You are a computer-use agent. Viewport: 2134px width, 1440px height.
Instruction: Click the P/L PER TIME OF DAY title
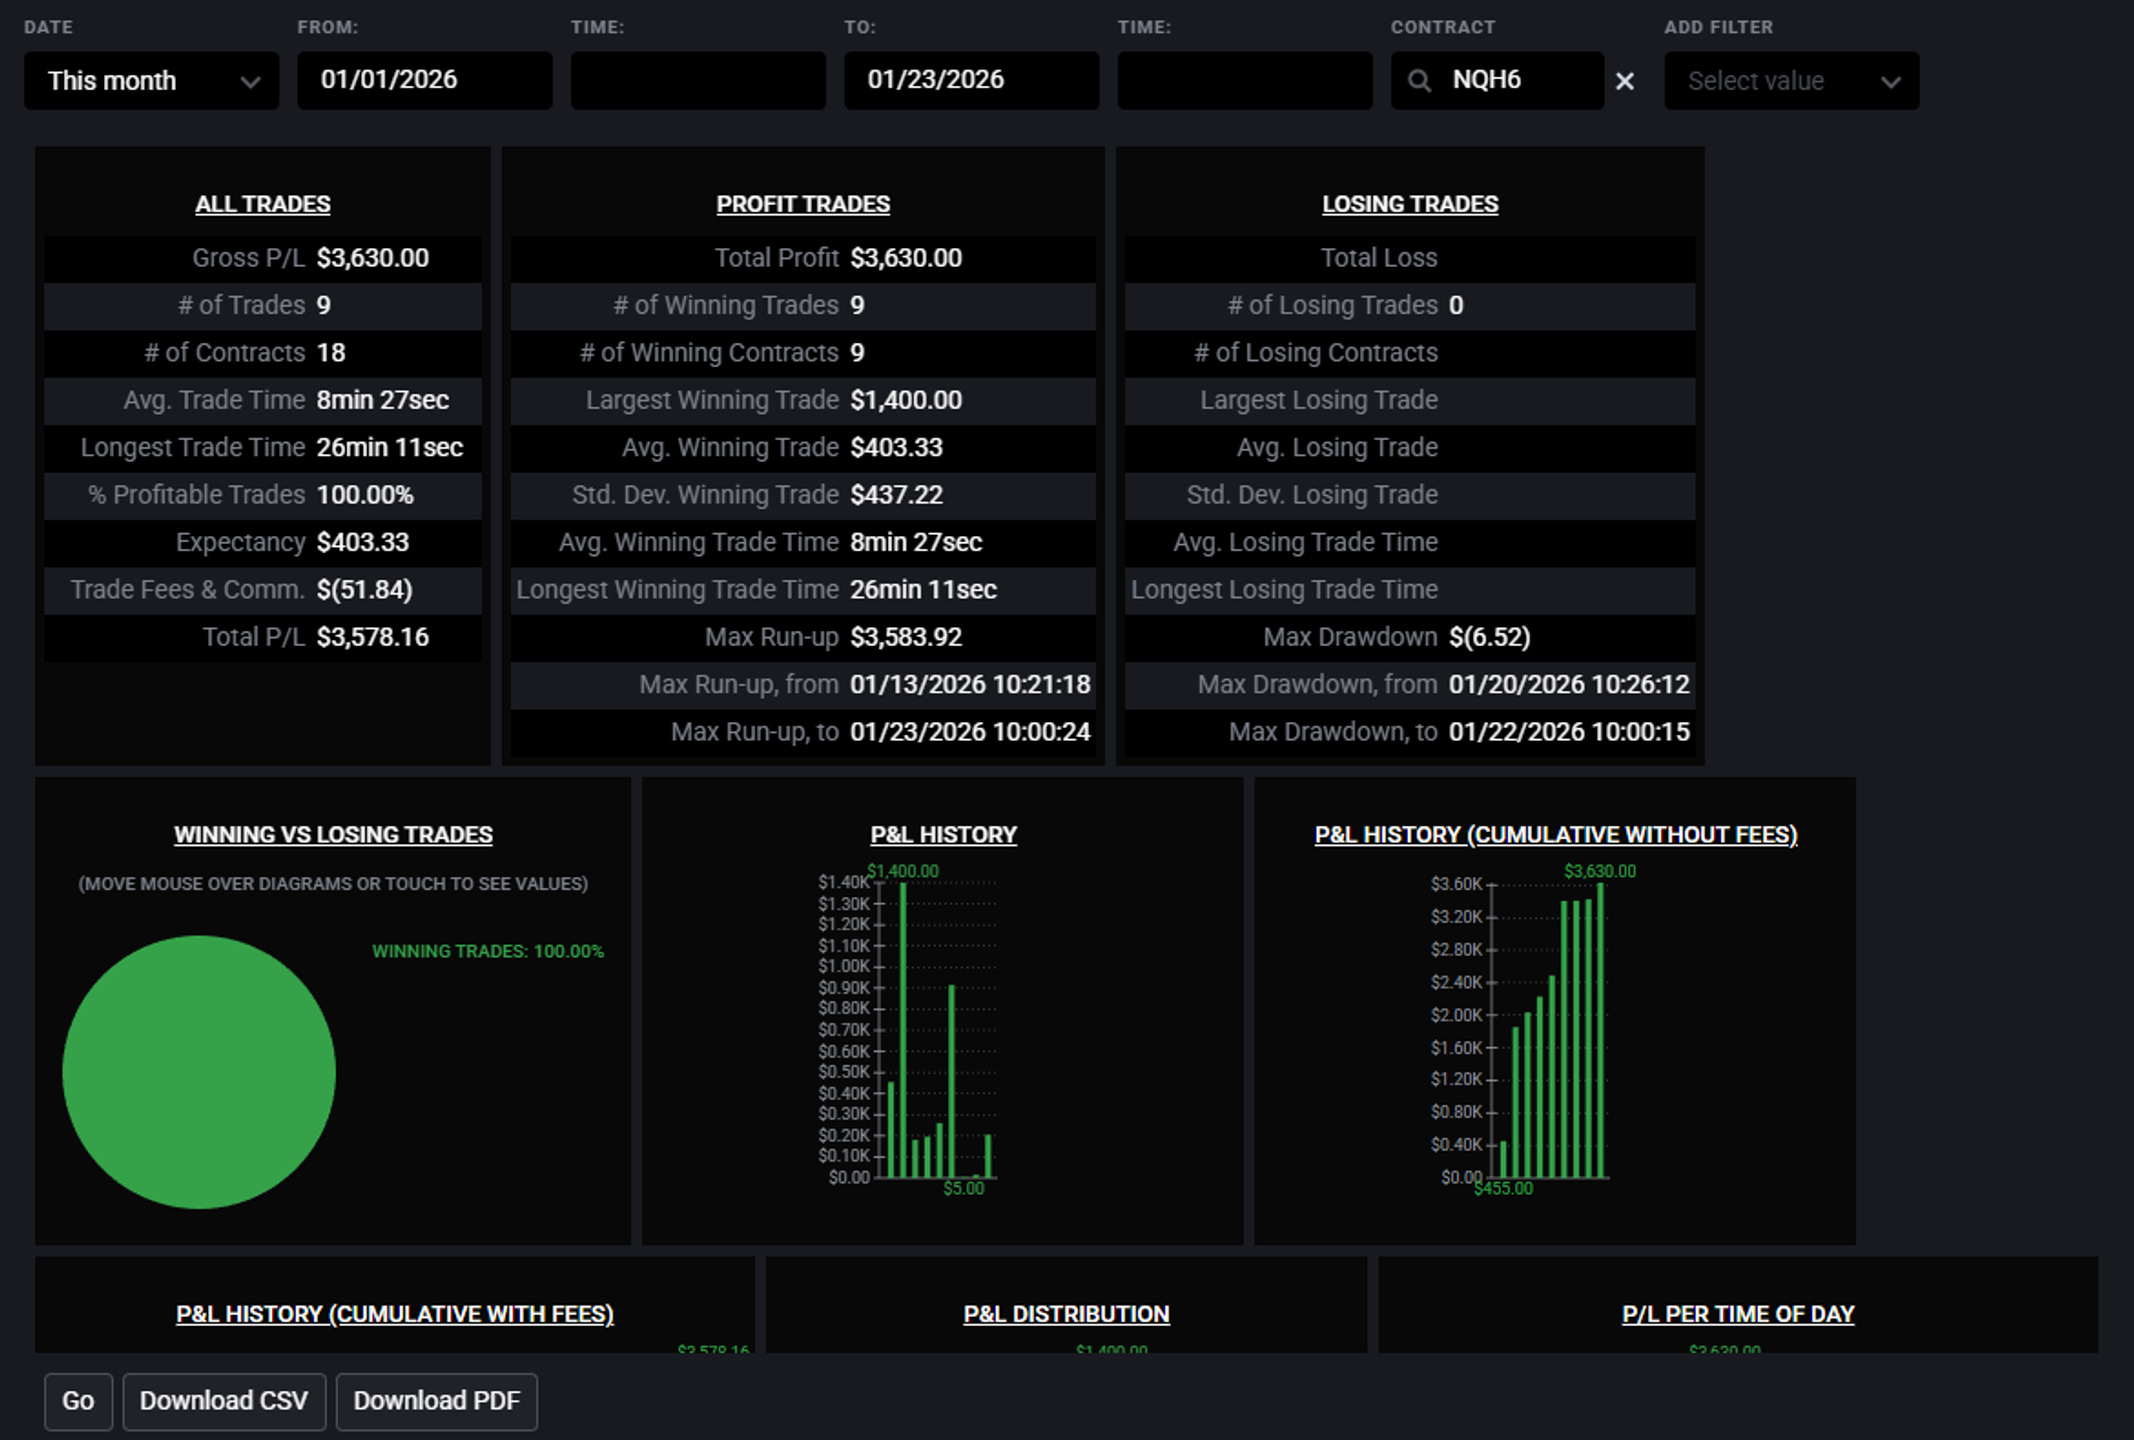(x=1738, y=1314)
